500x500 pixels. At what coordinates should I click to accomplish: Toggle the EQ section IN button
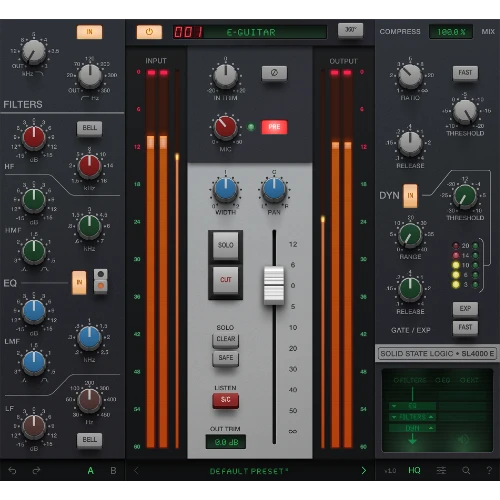click(79, 283)
